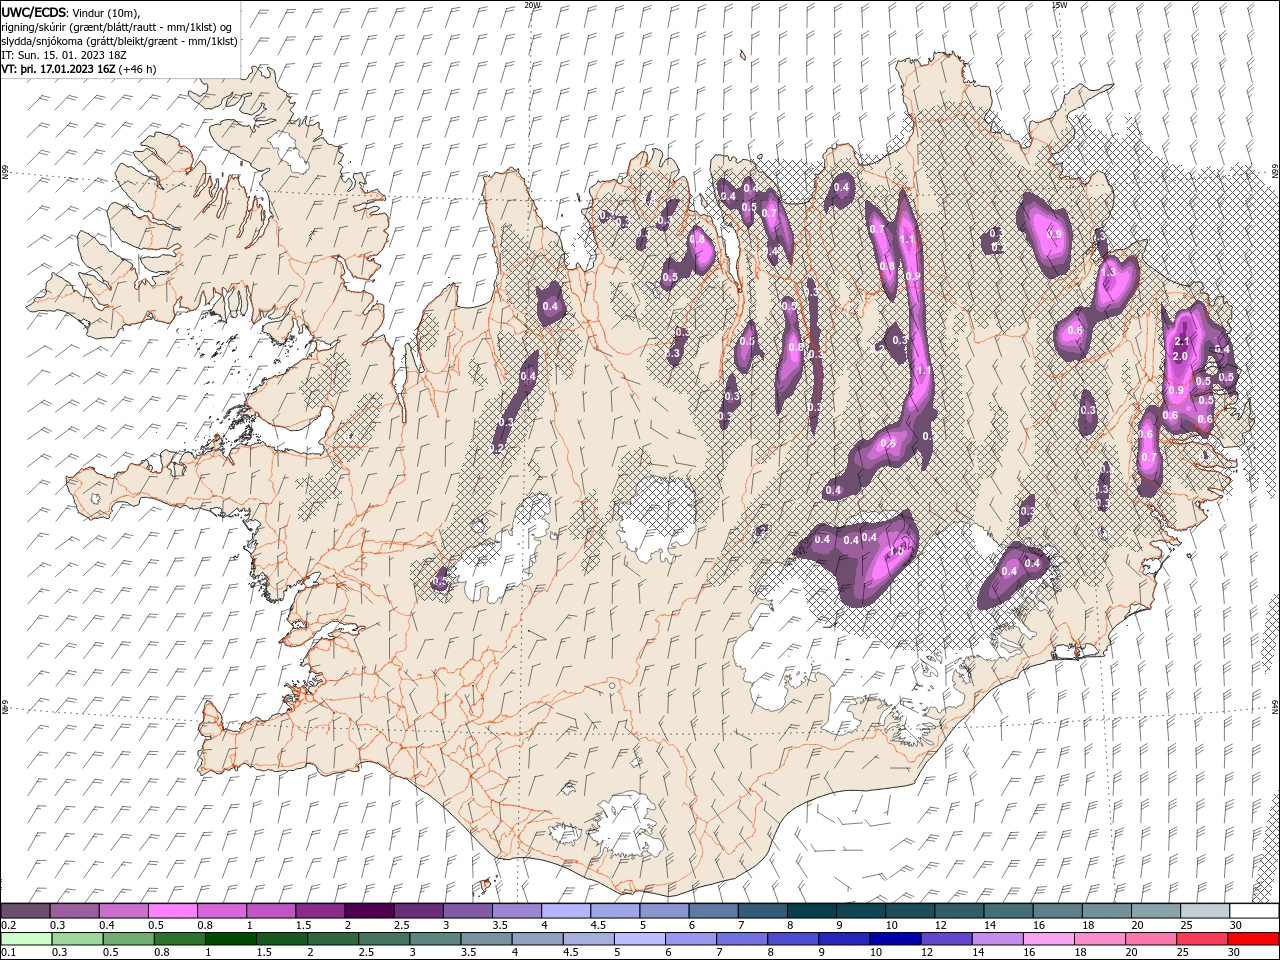Click the 1.0 value in the southern snow patch

pyautogui.click(x=897, y=551)
